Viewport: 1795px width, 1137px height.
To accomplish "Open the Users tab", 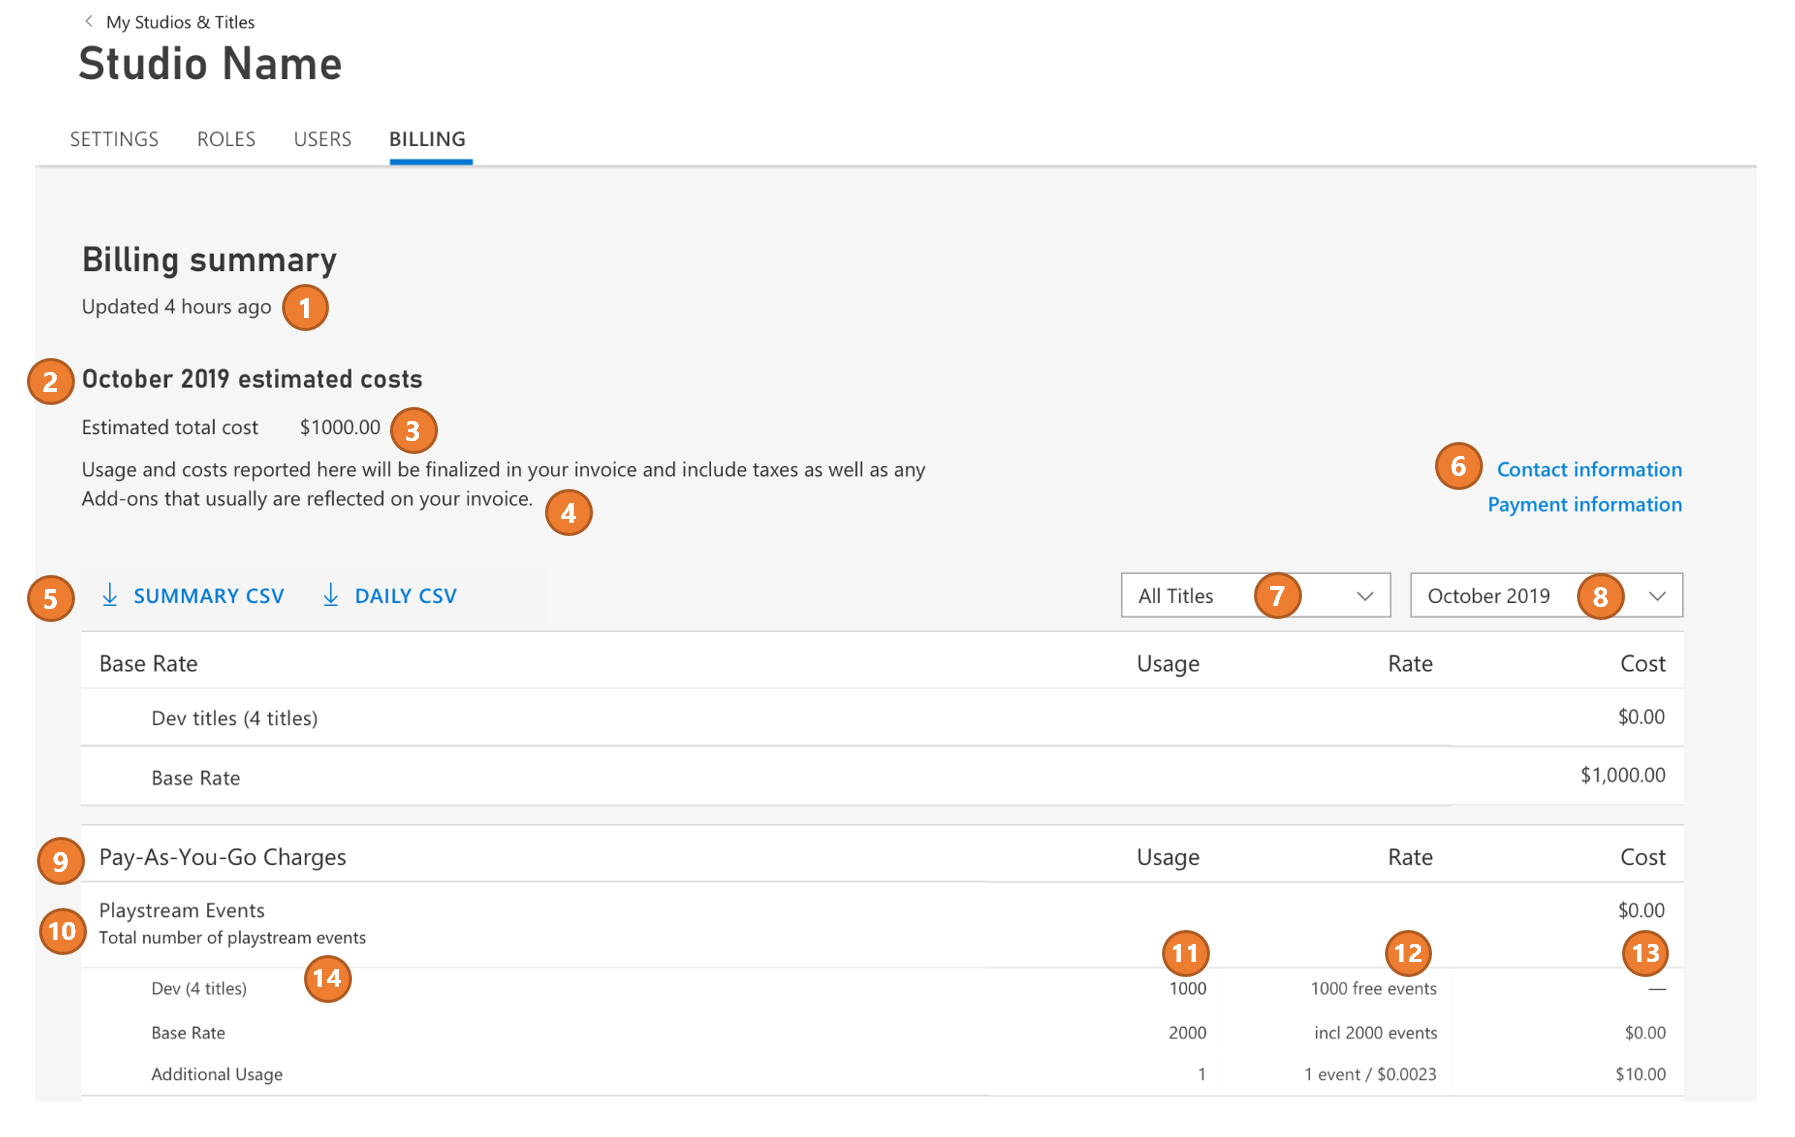I will pos(321,139).
